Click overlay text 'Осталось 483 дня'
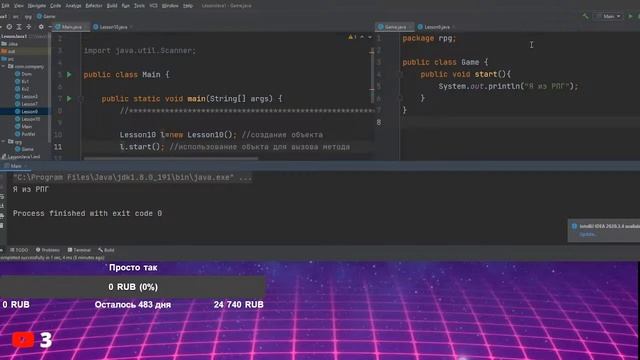 click(x=133, y=304)
